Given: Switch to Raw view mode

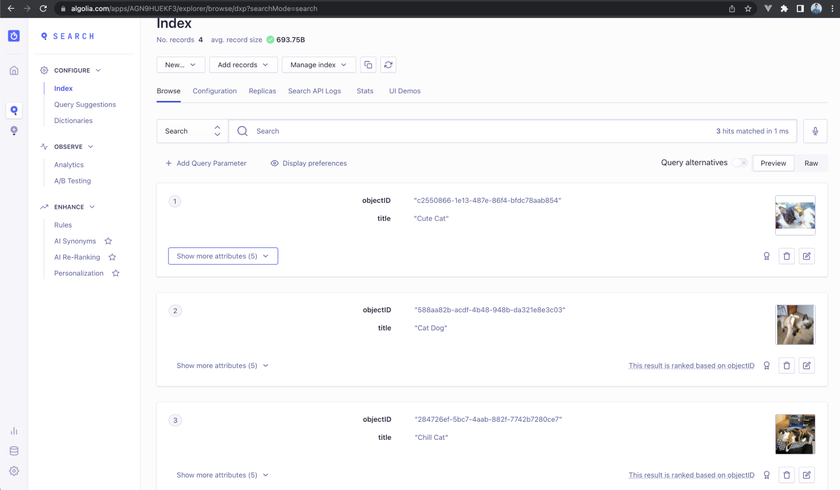Looking at the screenshot, I should click(811, 163).
